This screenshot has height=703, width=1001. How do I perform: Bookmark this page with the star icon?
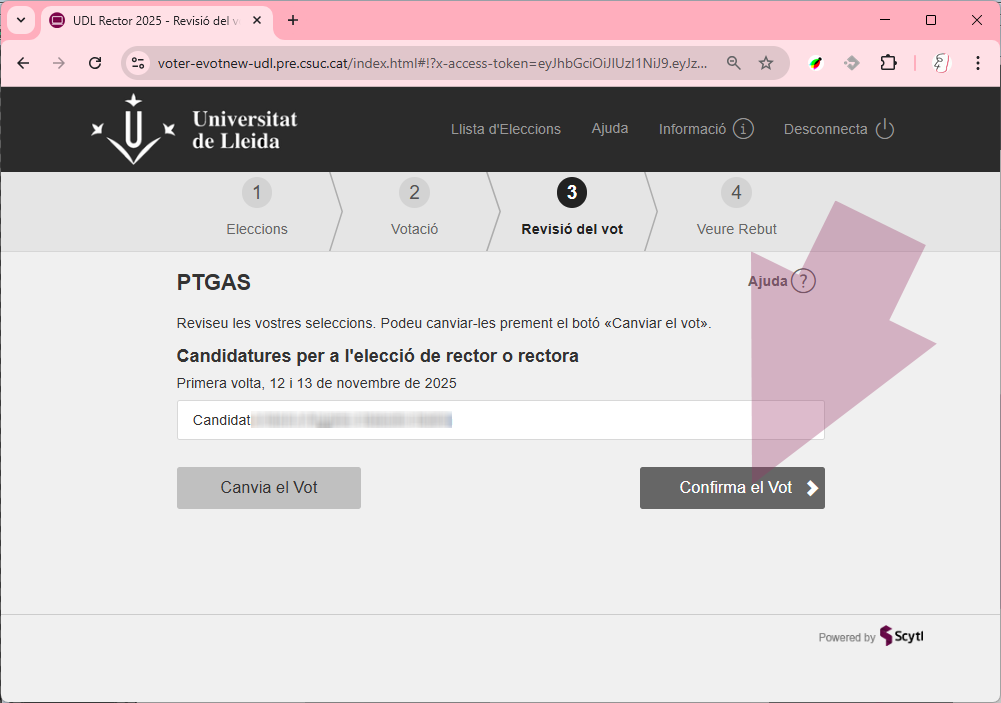(766, 63)
